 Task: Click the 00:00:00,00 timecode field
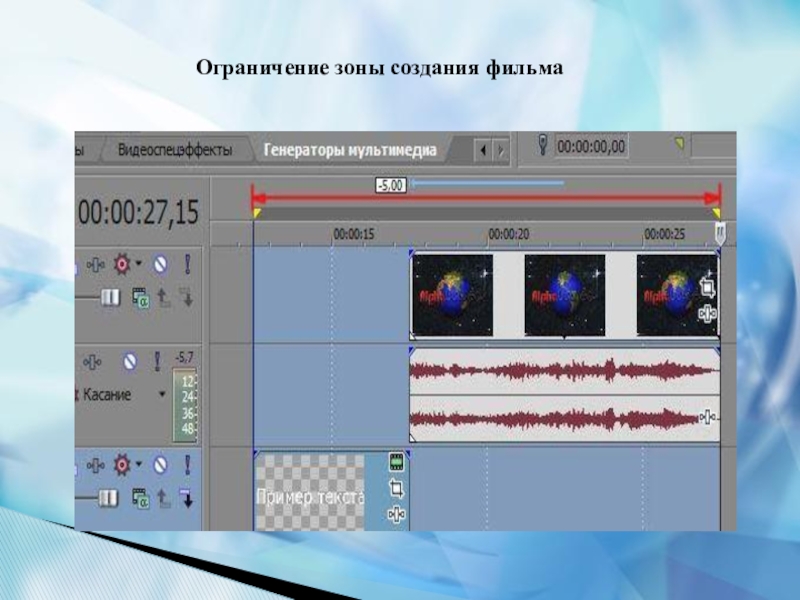[x=591, y=147]
